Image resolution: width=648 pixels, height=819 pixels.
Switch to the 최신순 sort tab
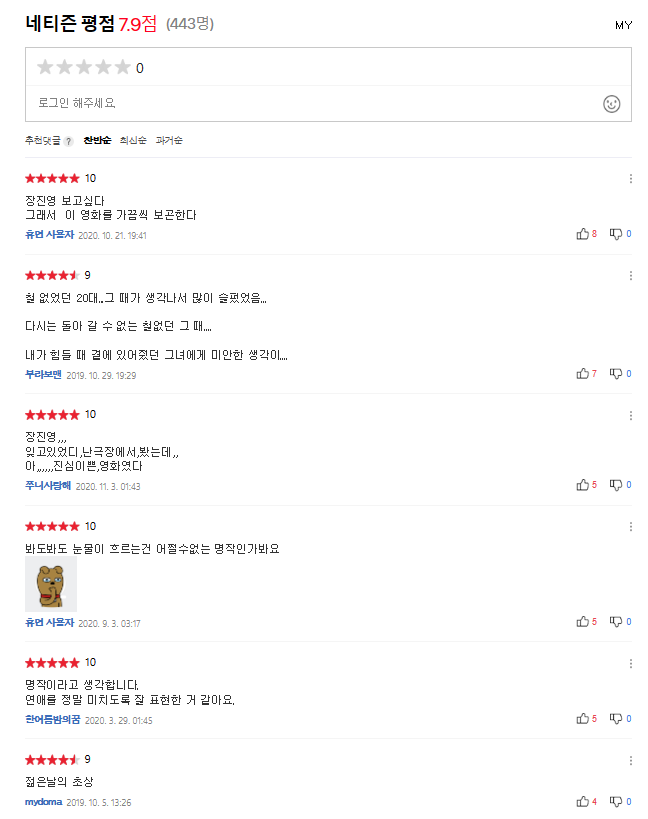[x=133, y=141]
